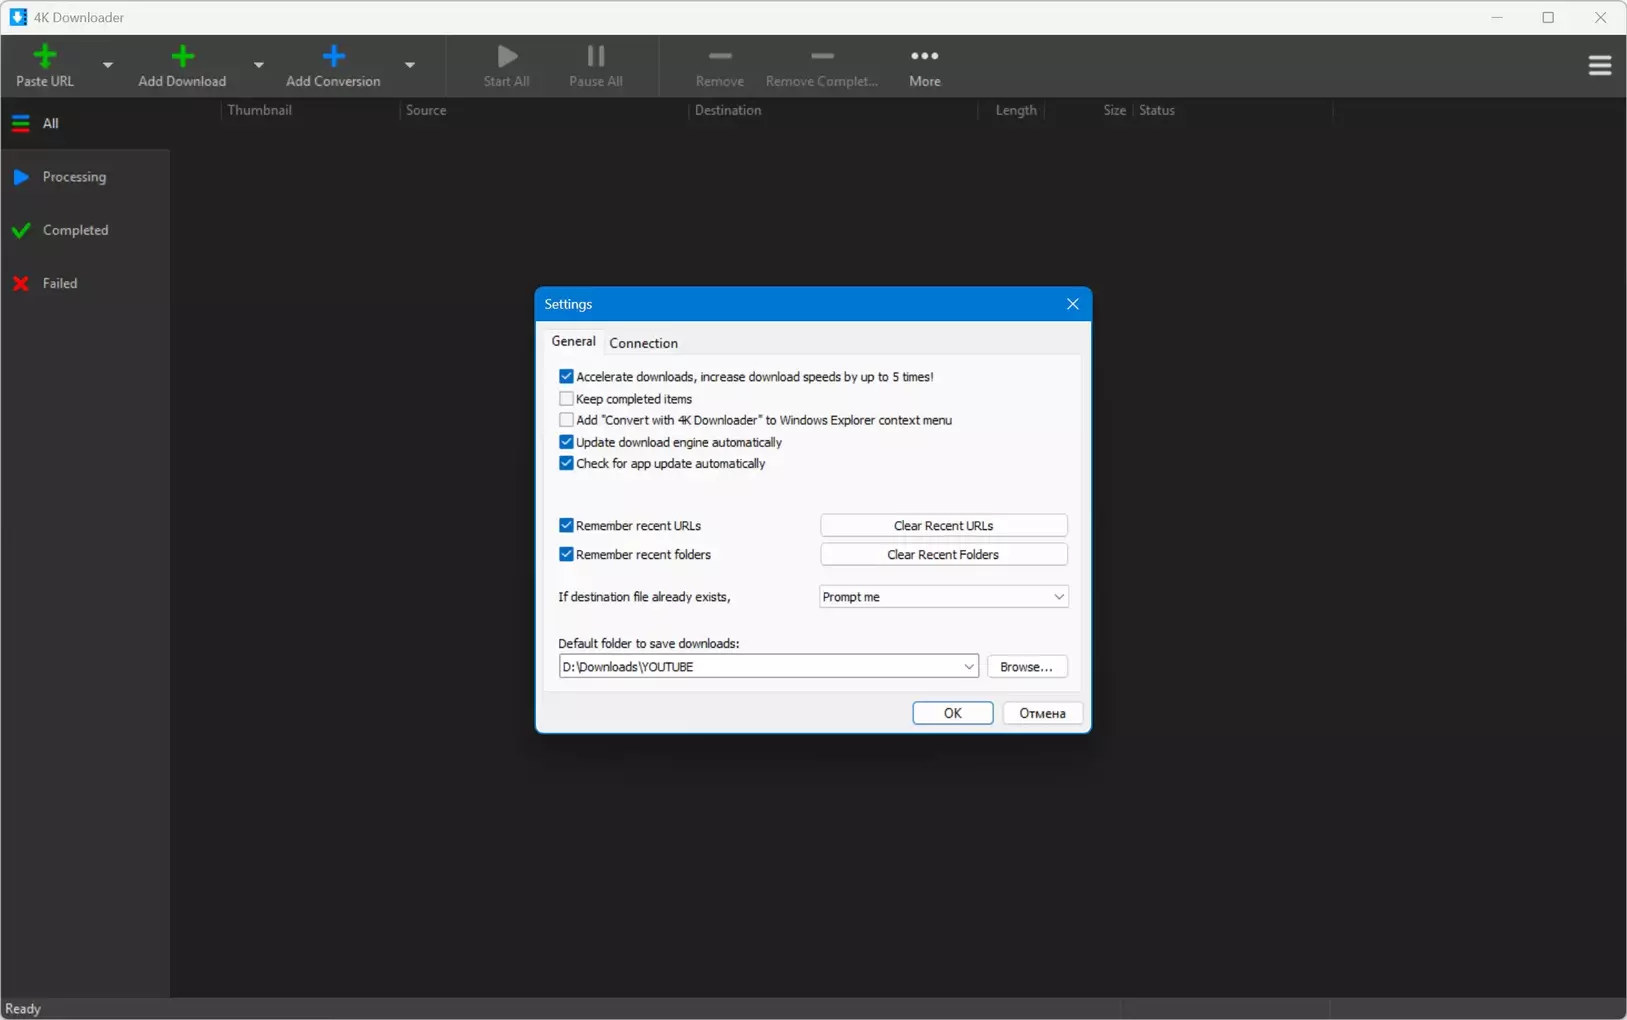Disable the Accelerate downloads checkbox
This screenshot has width=1627, height=1020.
[x=566, y=377]
